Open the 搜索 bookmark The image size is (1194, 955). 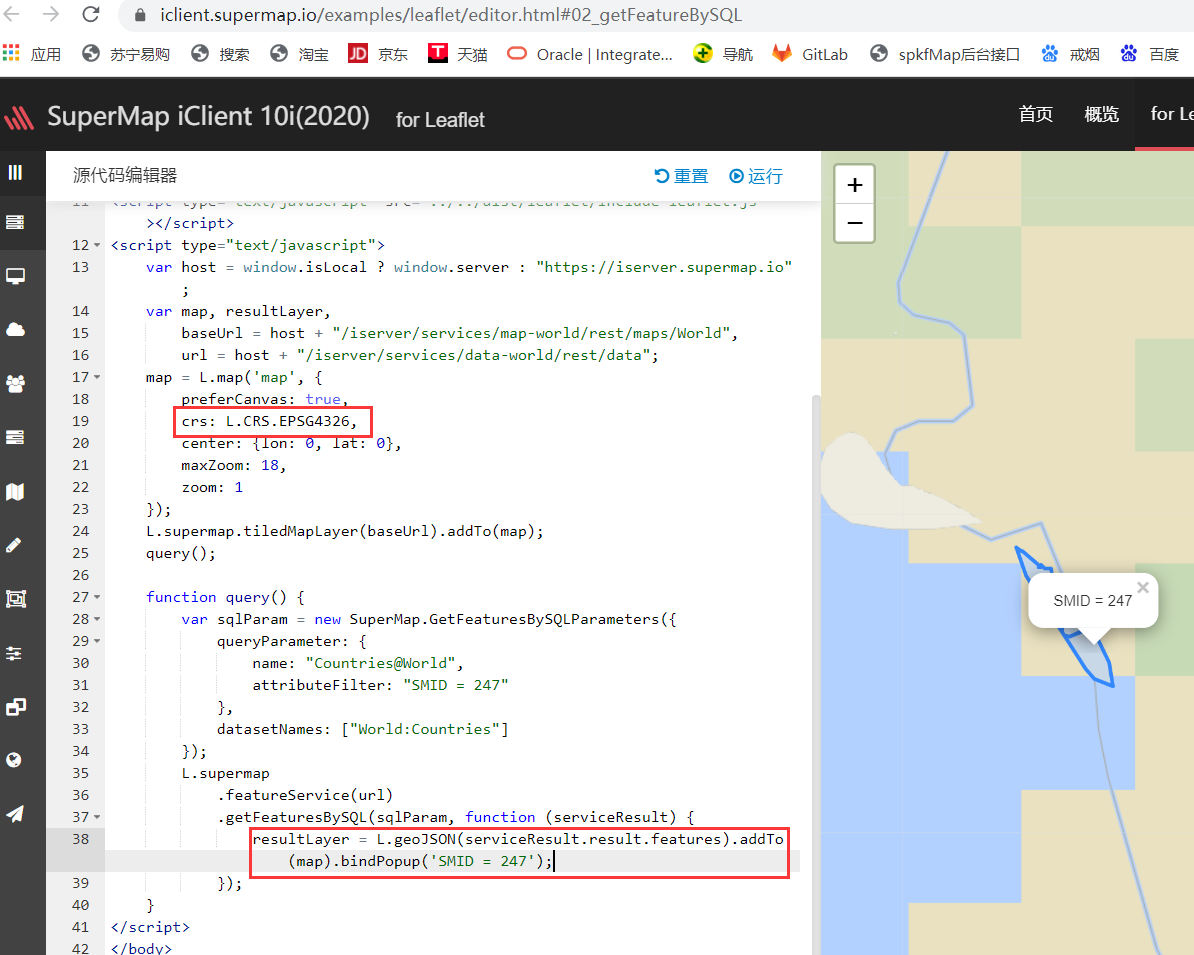click(220, 54)
